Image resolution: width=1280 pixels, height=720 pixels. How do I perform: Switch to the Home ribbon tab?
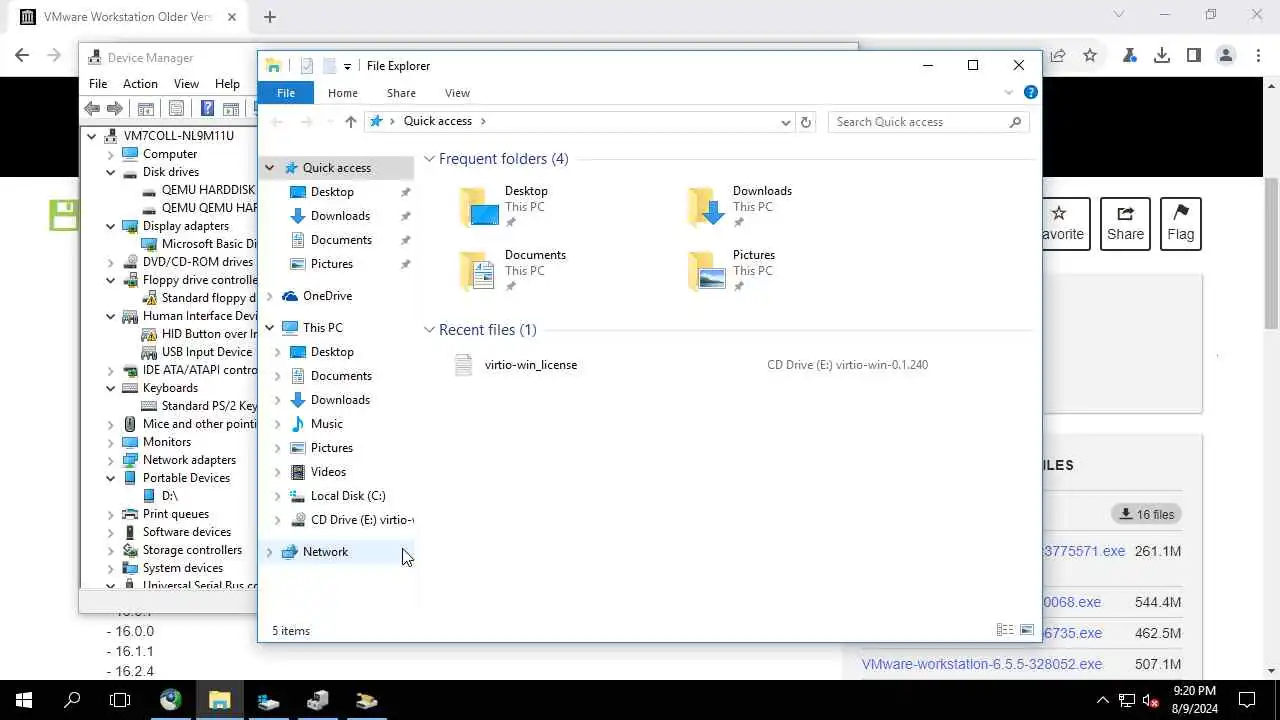(343, 93)
